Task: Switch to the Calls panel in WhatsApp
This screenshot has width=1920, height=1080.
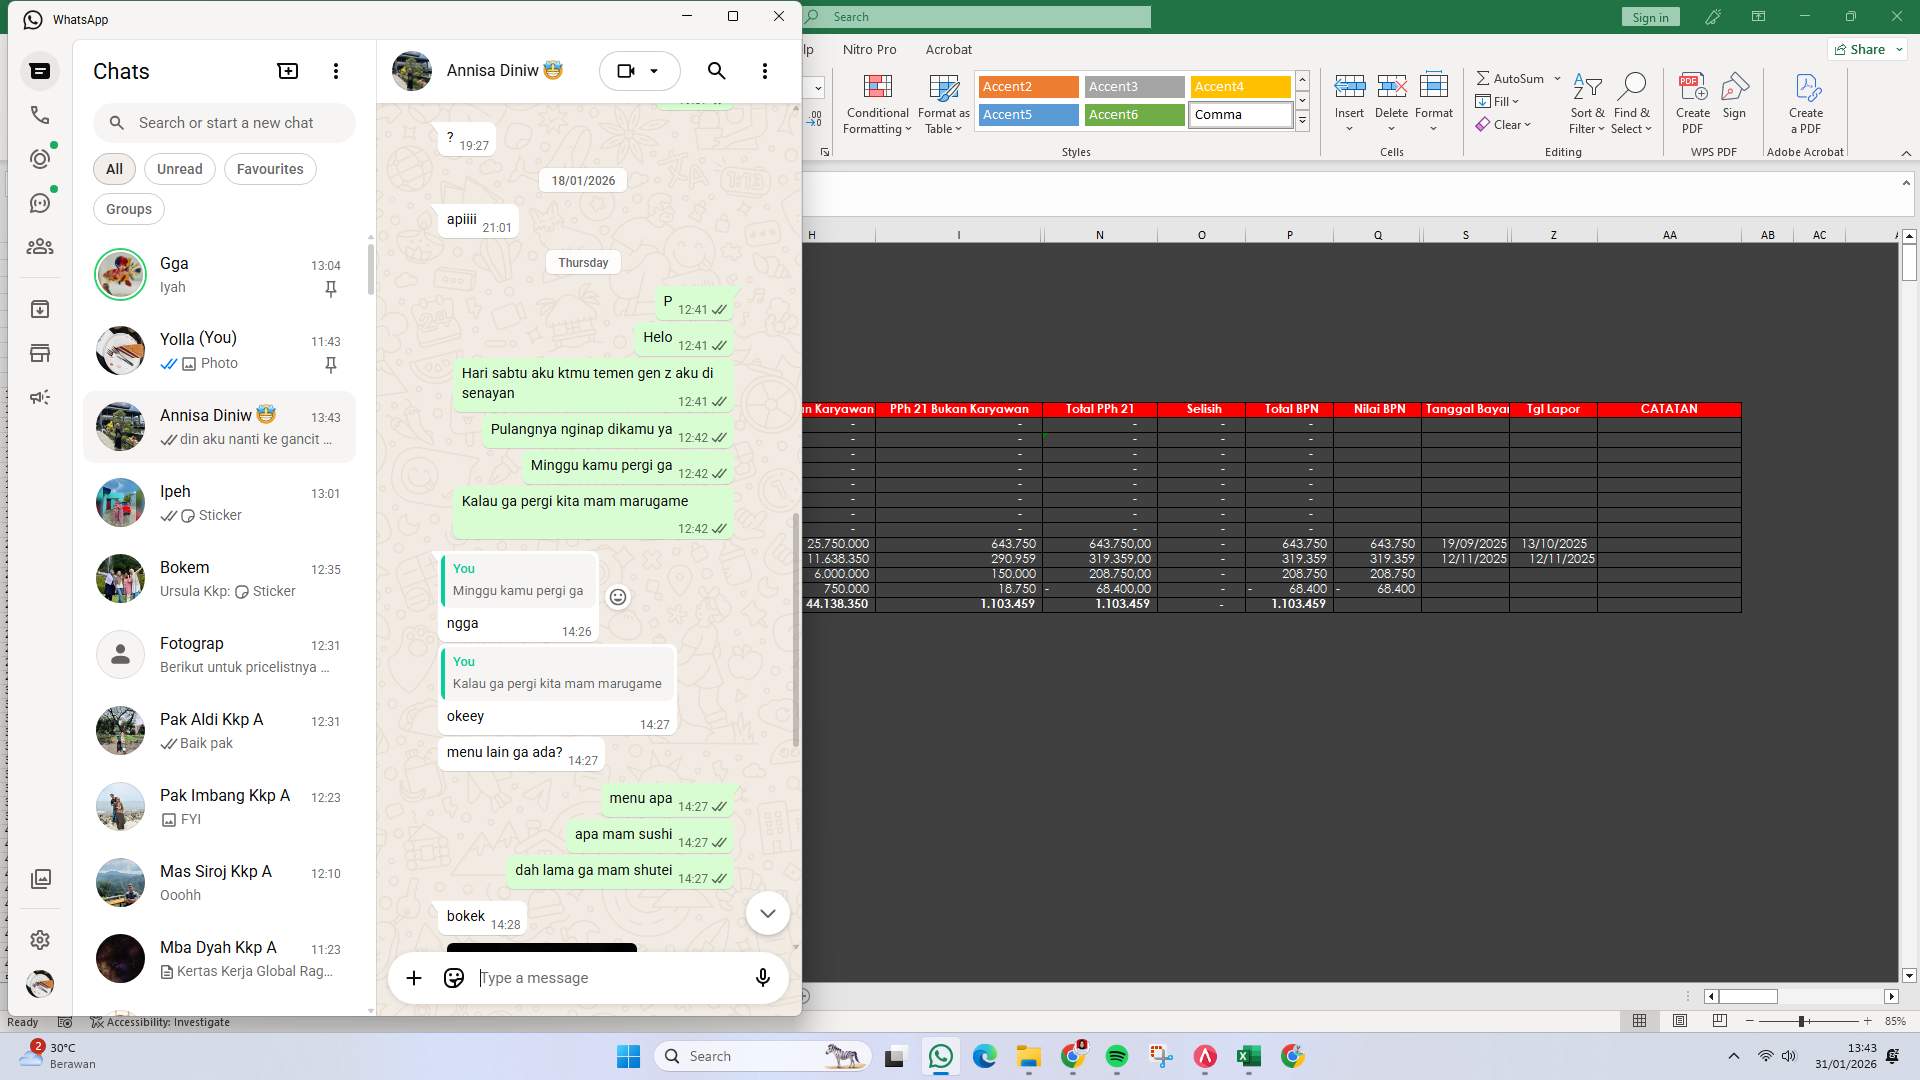Action: click(40, 115)
